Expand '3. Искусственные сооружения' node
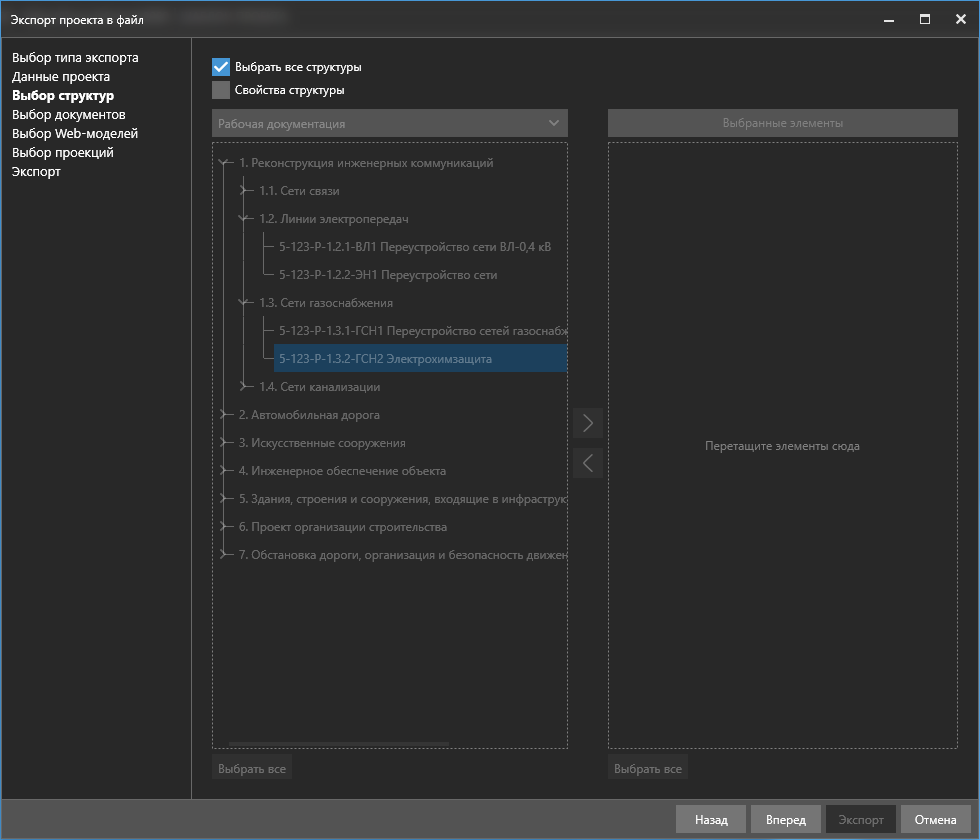The height and width of the screenshot is (840, 980). [x=226, y=443]
